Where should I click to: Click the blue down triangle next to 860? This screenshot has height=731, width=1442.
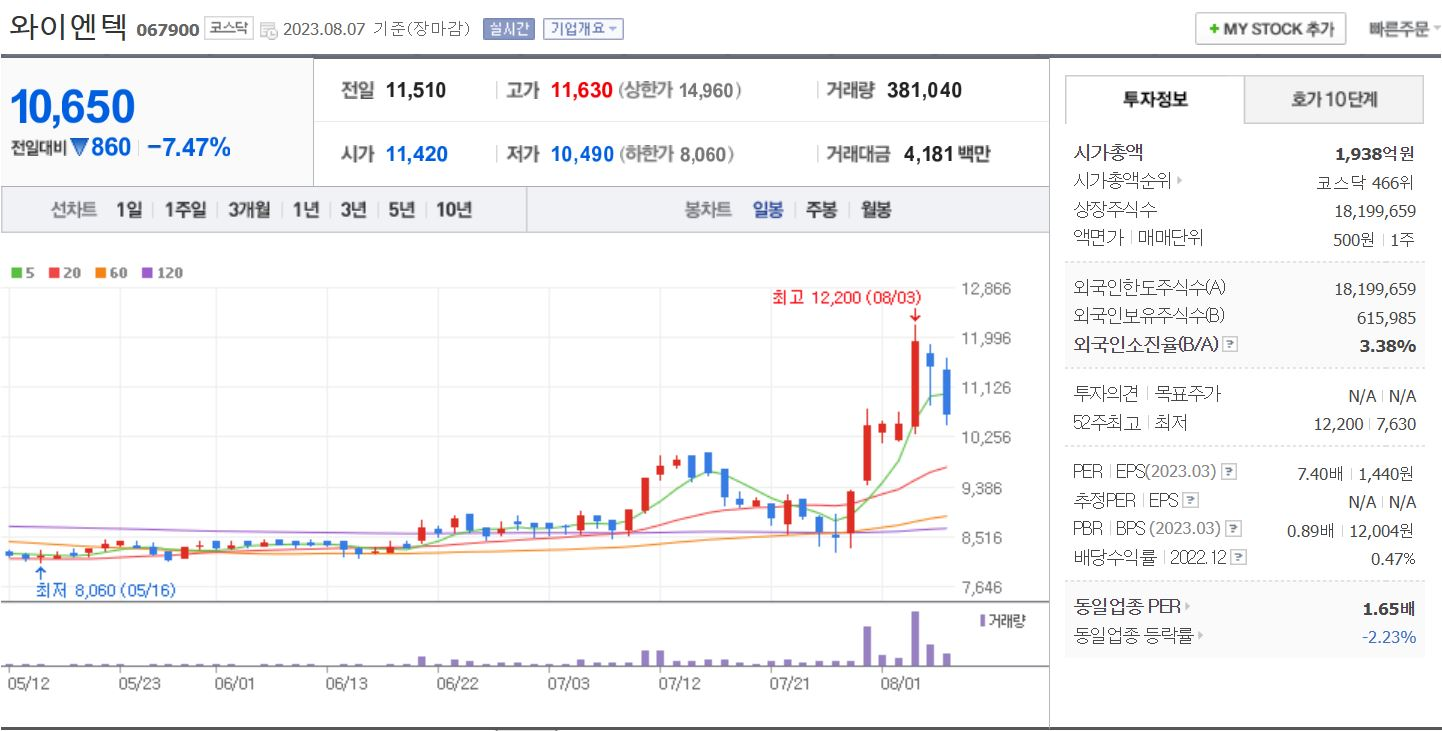(80, 148)
